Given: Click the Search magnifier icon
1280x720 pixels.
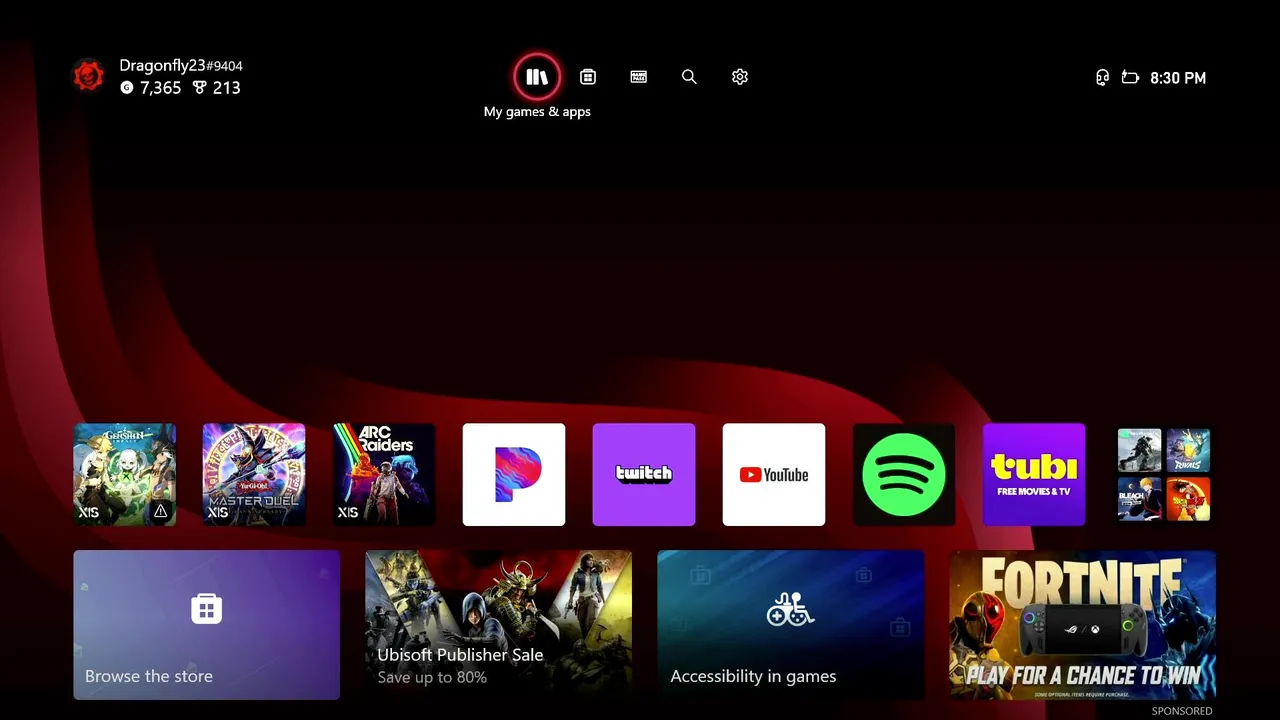Looking at the screenshot, I should (689, 77).
